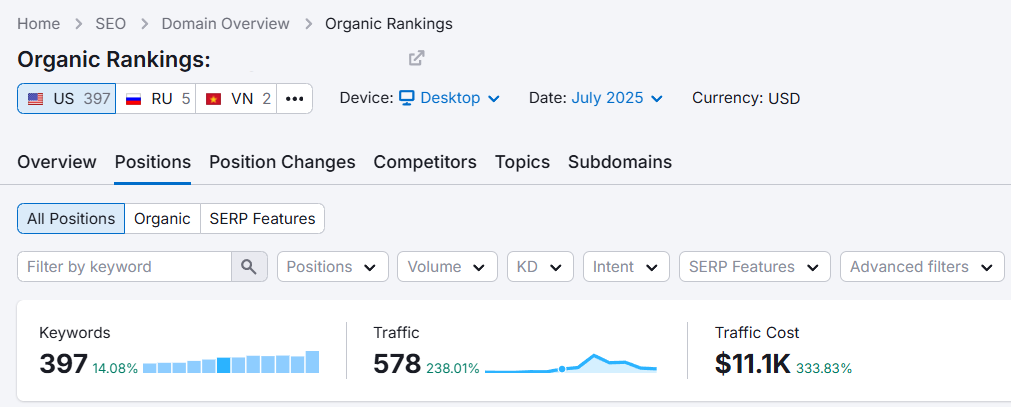Open the Competitors tab
Viewport: 1011px width, 407px height.
coord(425,162)
